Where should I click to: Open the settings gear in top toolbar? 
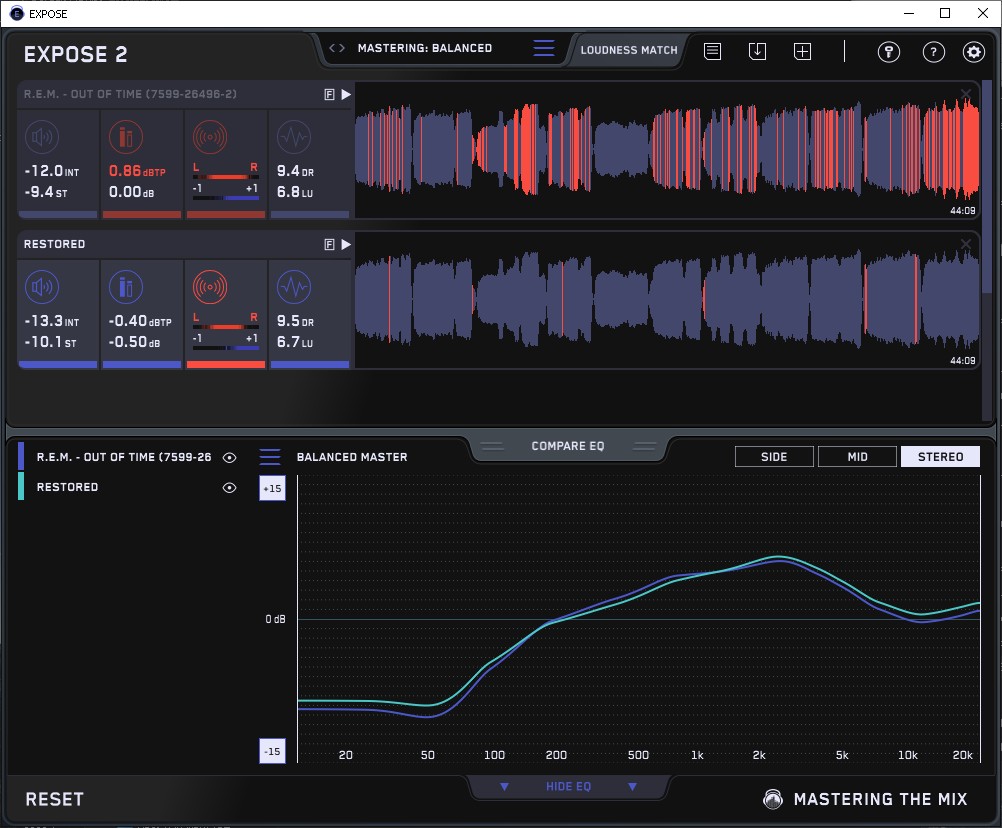[973, 52]
